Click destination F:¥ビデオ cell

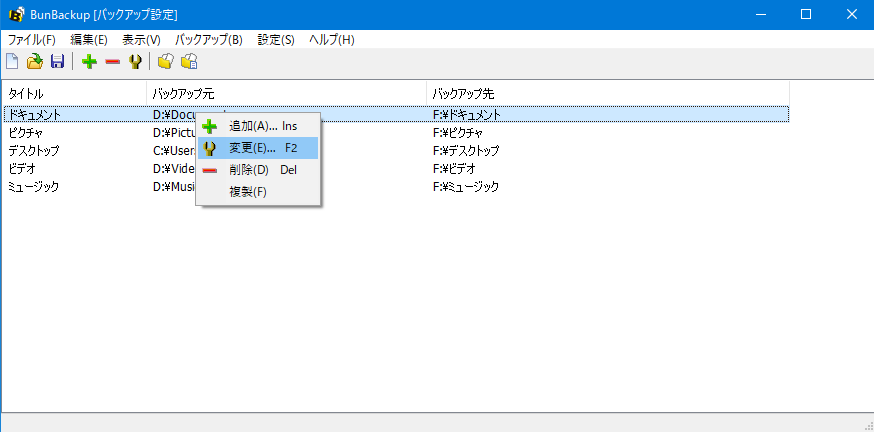[x=454, y=168]
